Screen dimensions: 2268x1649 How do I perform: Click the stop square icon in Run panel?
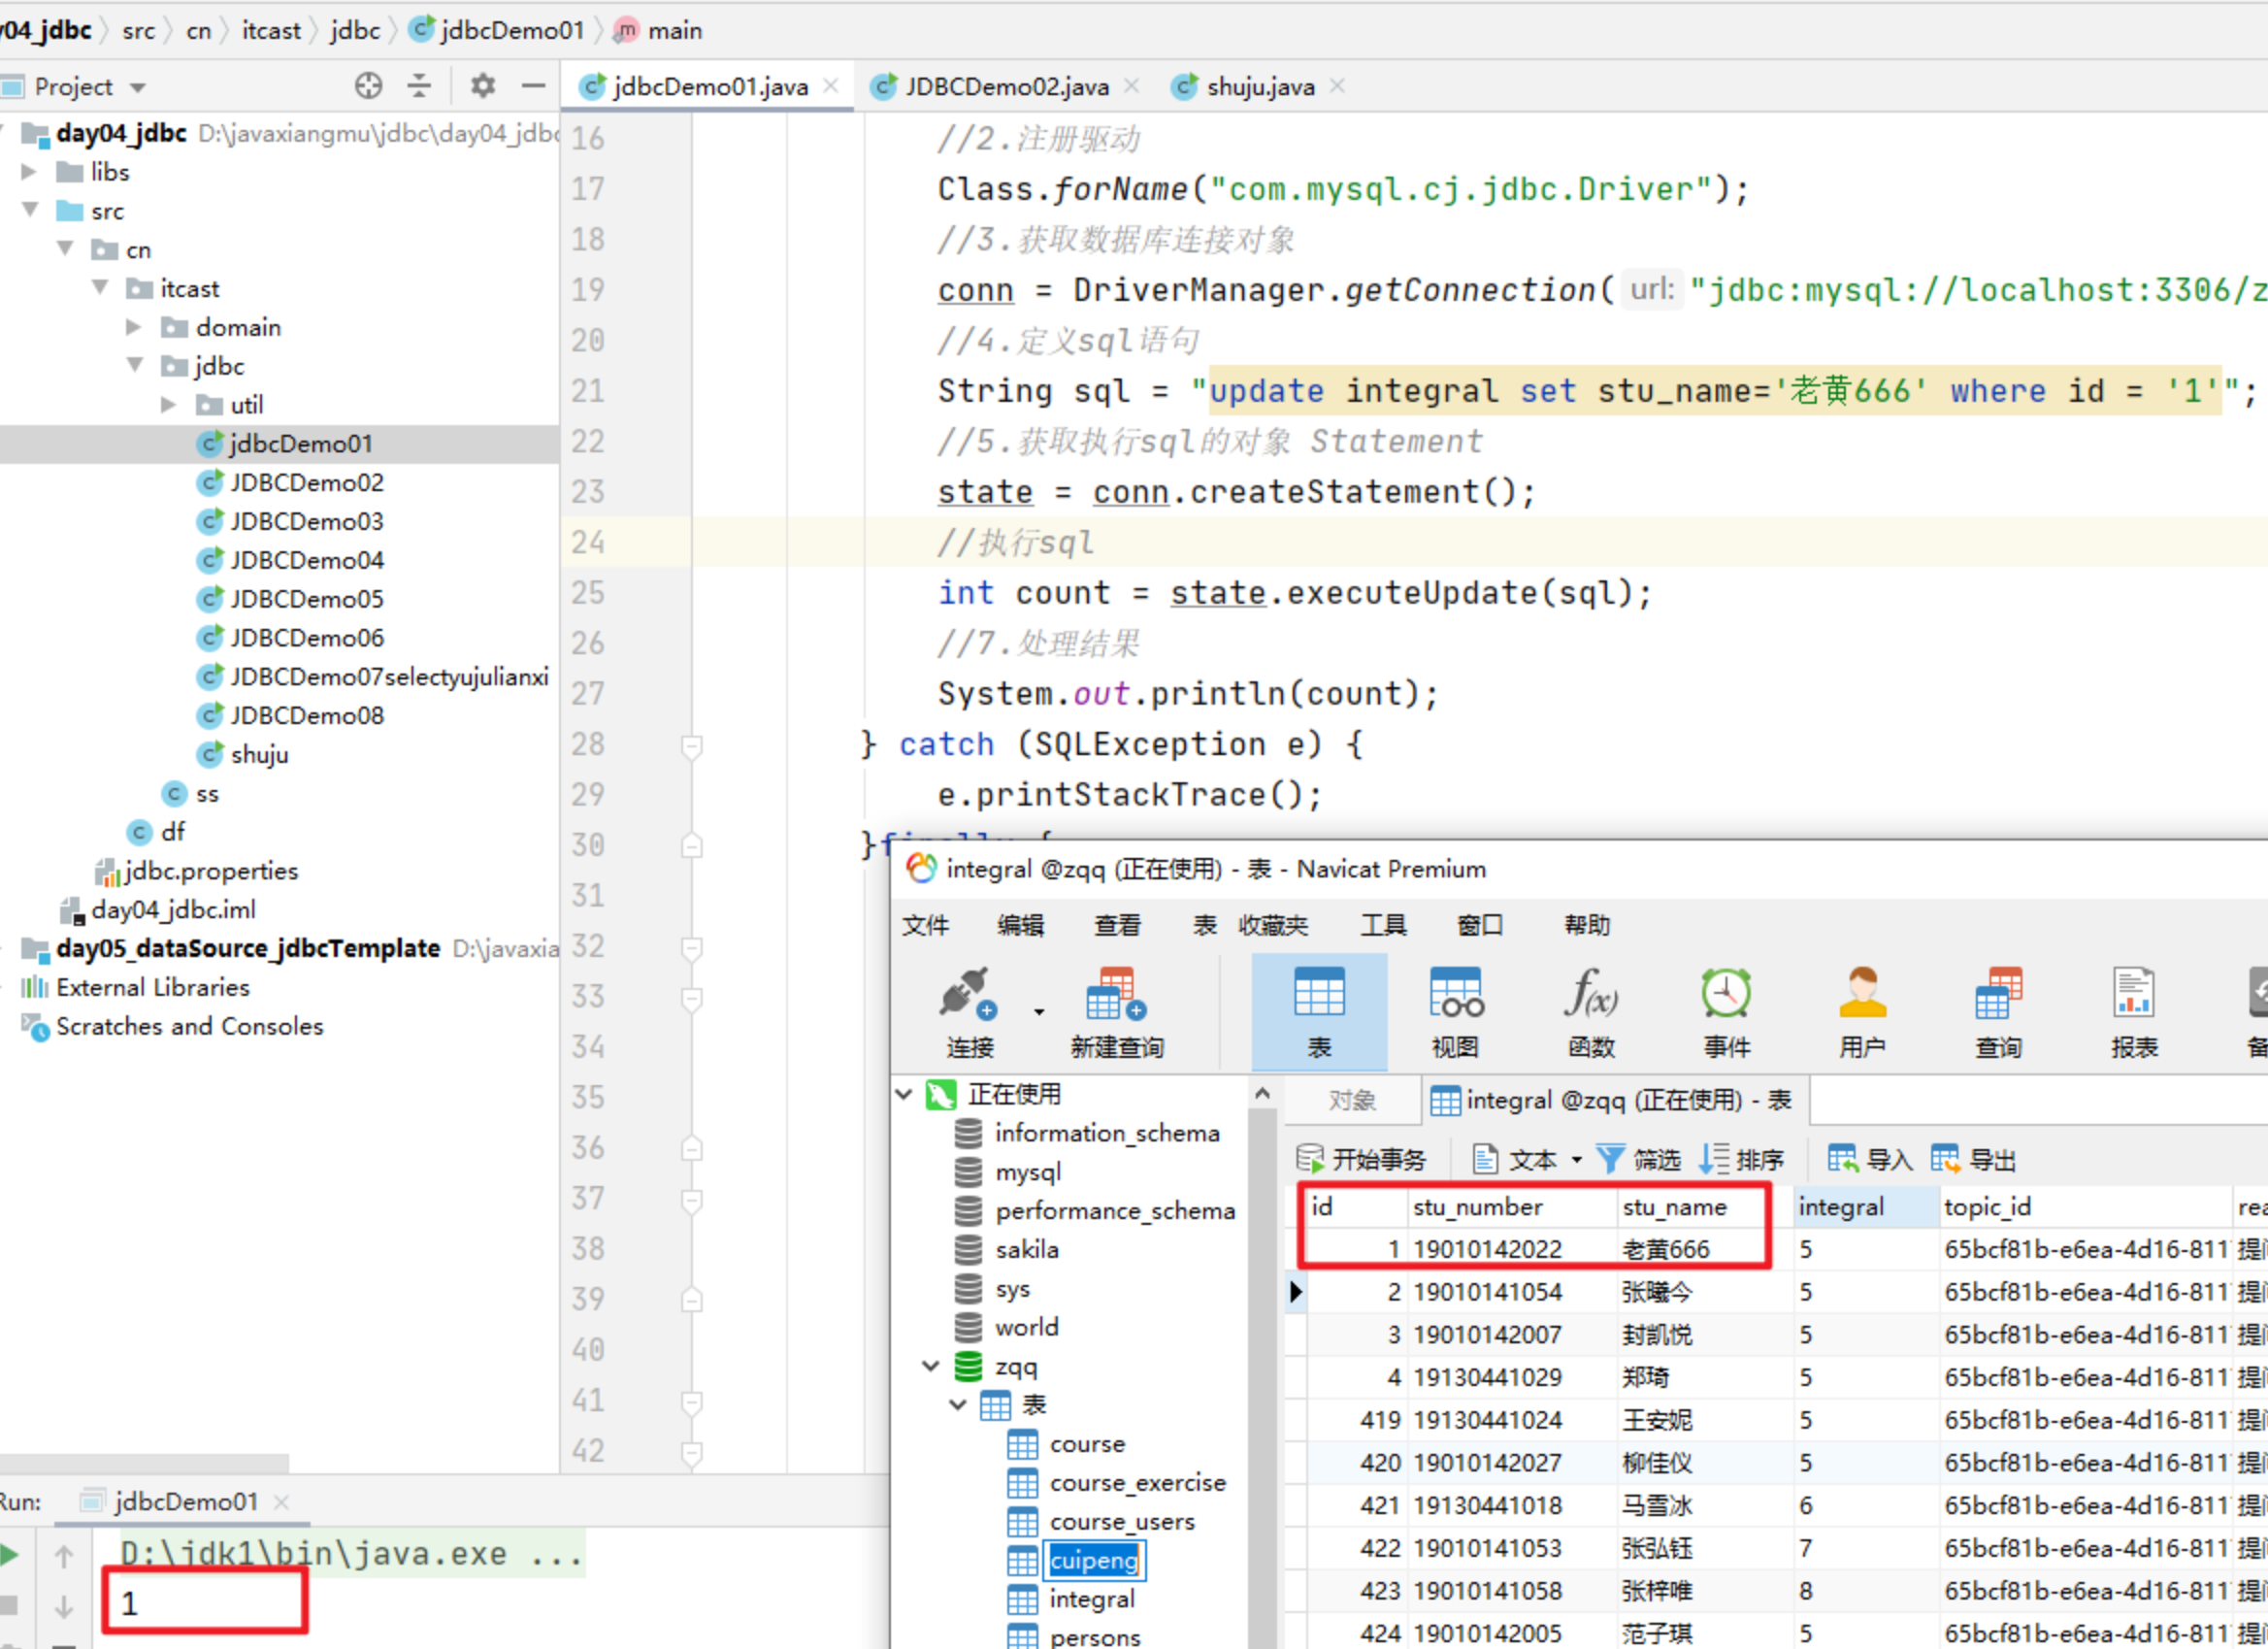pos(8,1605)
